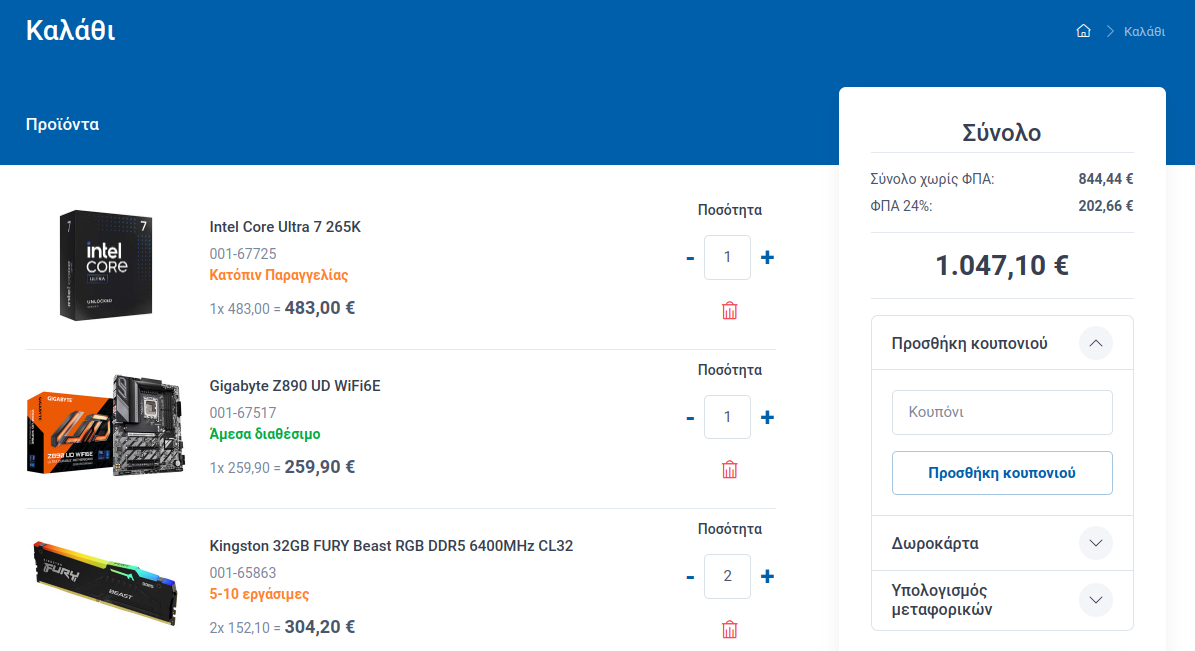Click the 844,44 € pre-VAT amount
This screenshot has width=1195, height=651.
1106,179
